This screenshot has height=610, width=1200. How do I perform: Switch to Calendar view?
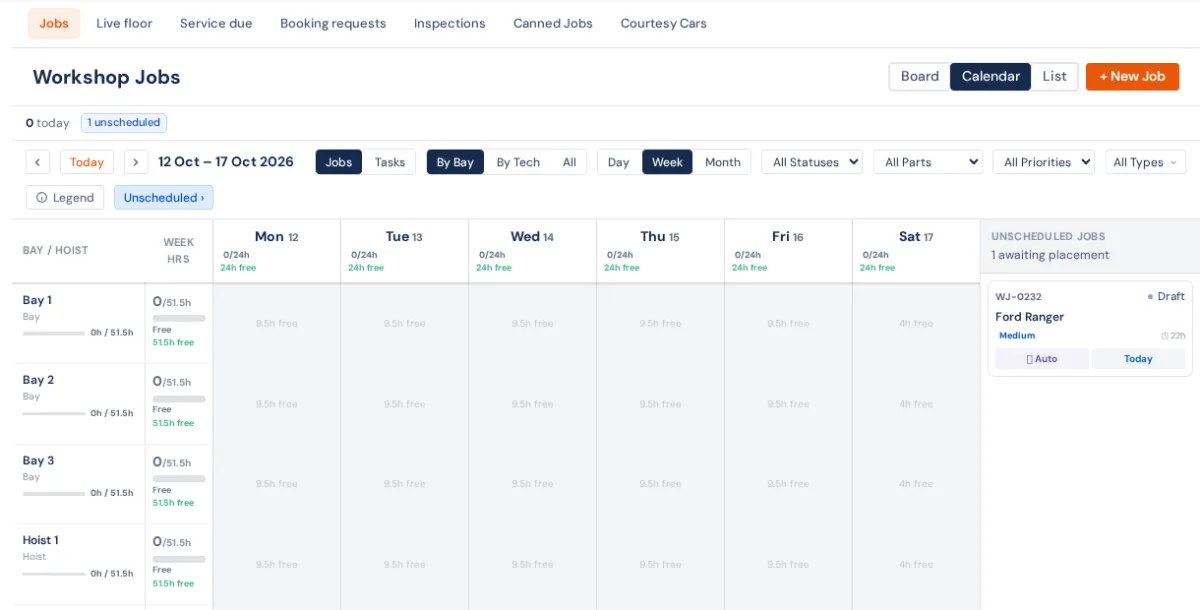[990, 77]
